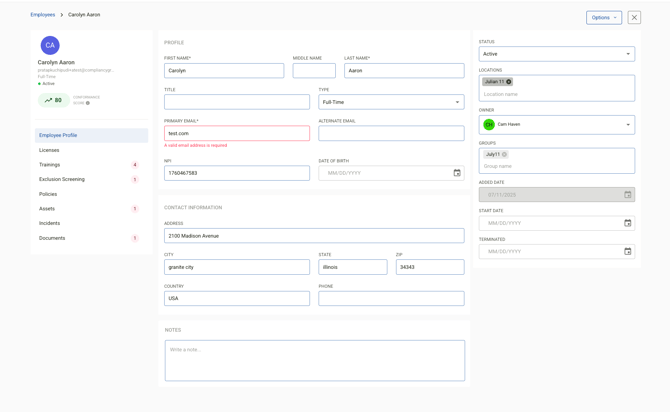670x412 pixels.
Task: Click the valid email required error text
Action: (x=196, y=145)
